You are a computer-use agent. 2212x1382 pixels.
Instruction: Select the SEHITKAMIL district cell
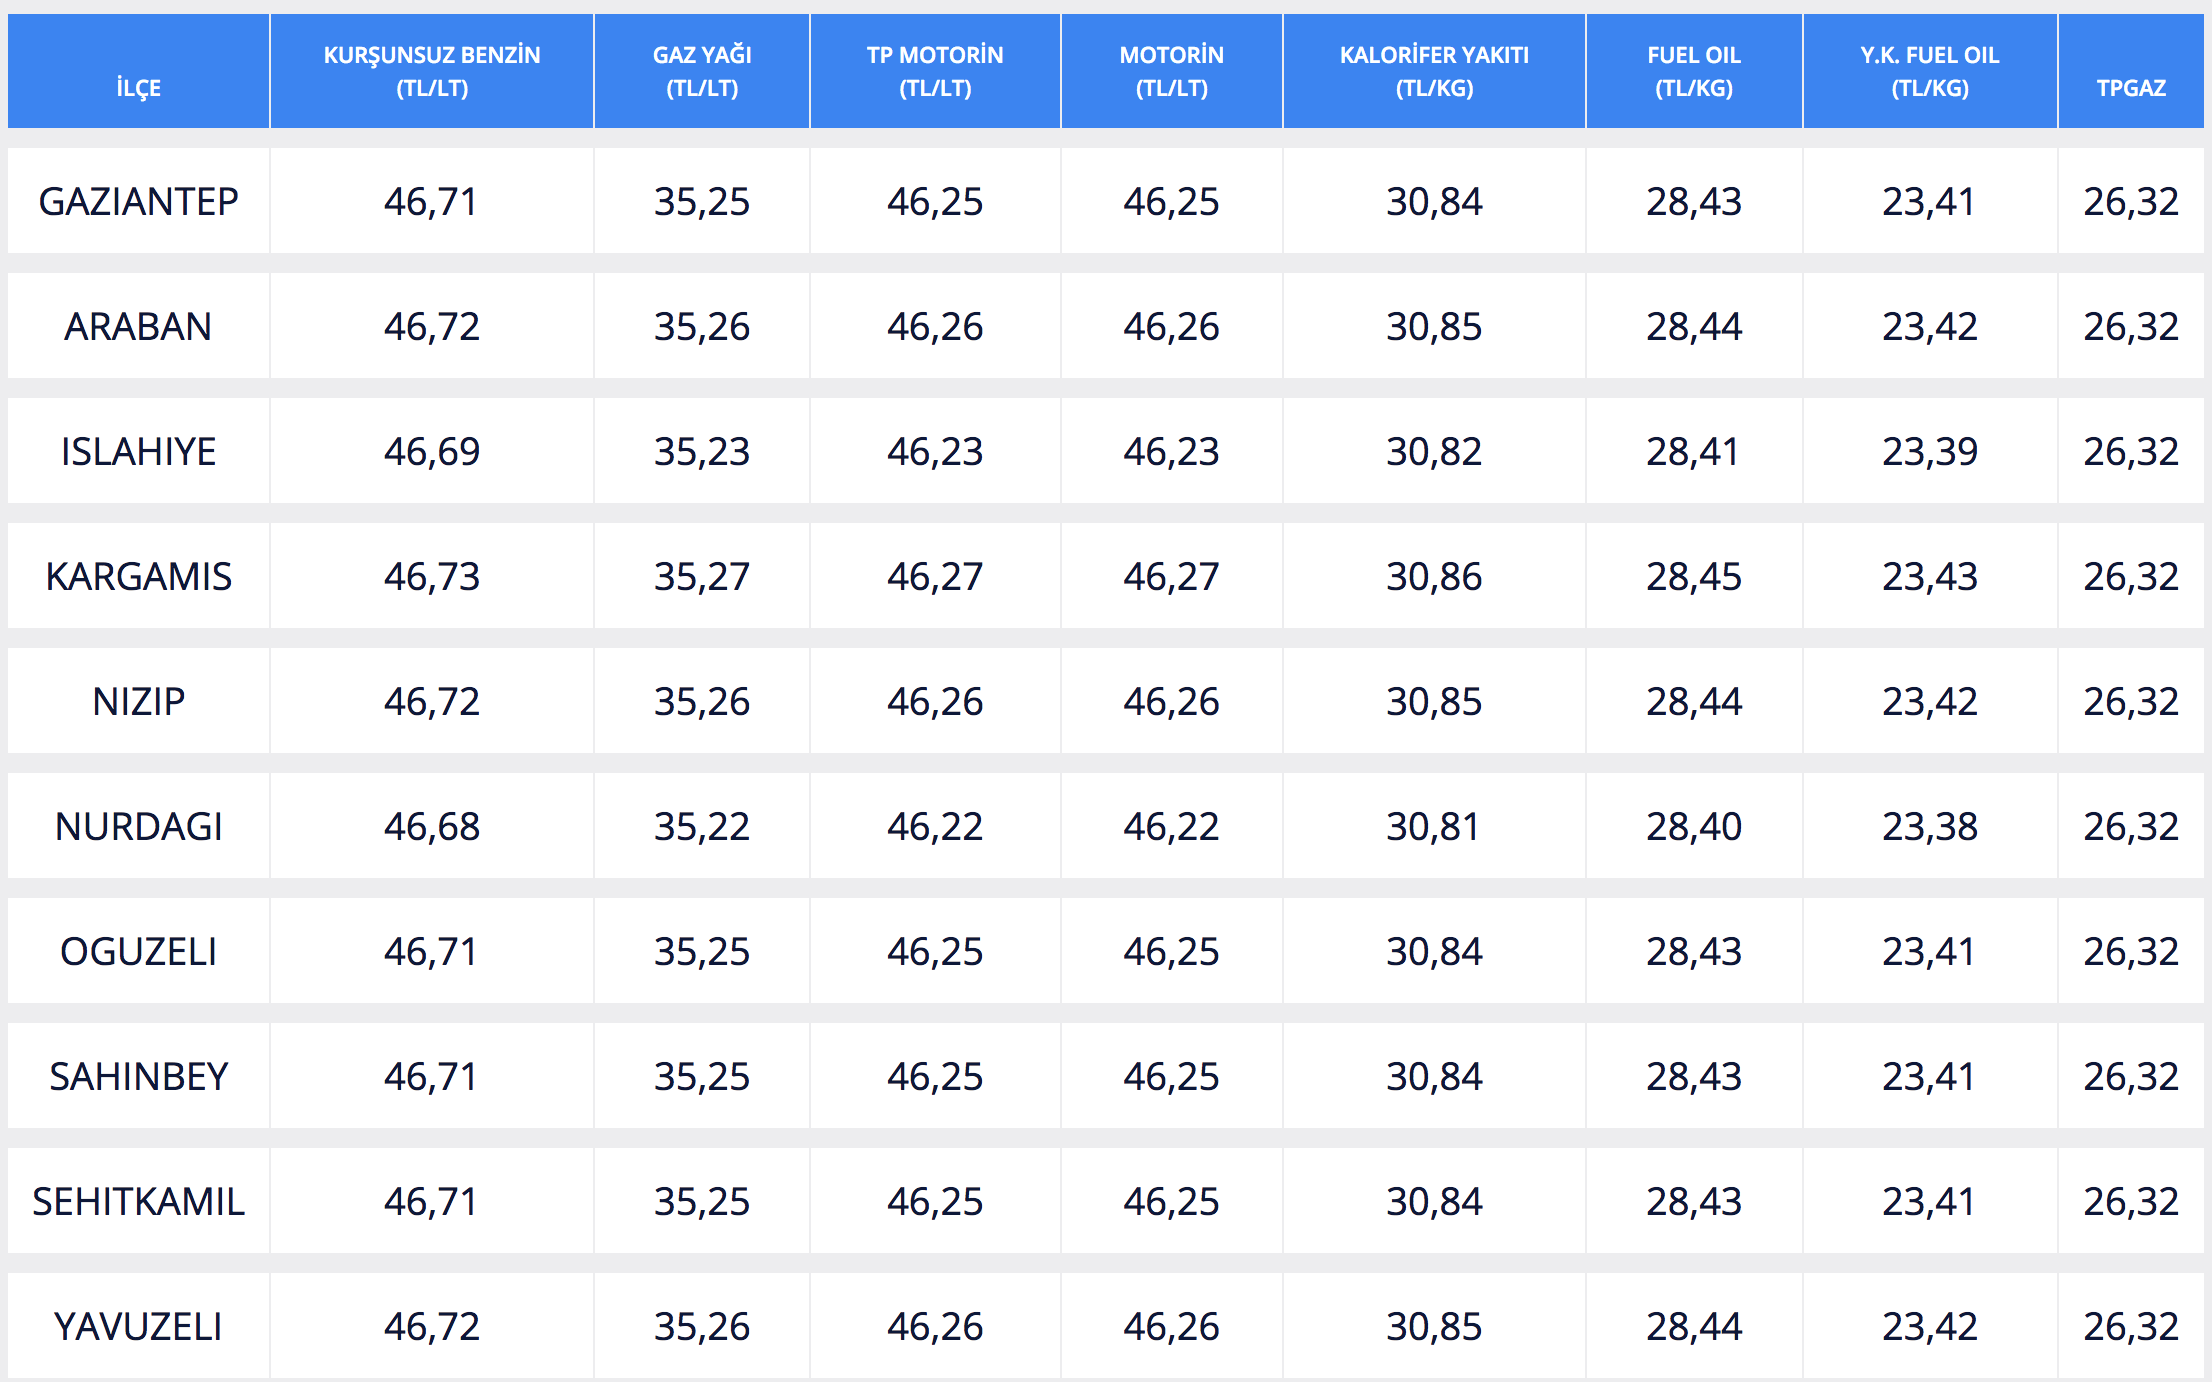(138, 1202)
